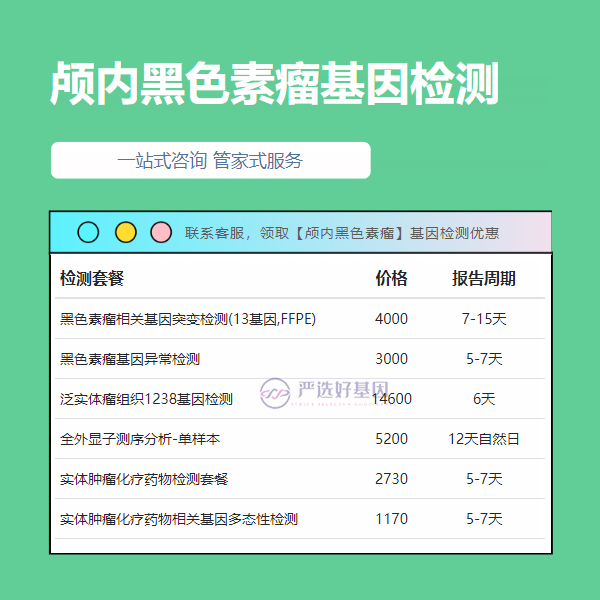Viewport: 600px width, 600px height.
Task: Click the report period 12天自然日
Action: 484,439
